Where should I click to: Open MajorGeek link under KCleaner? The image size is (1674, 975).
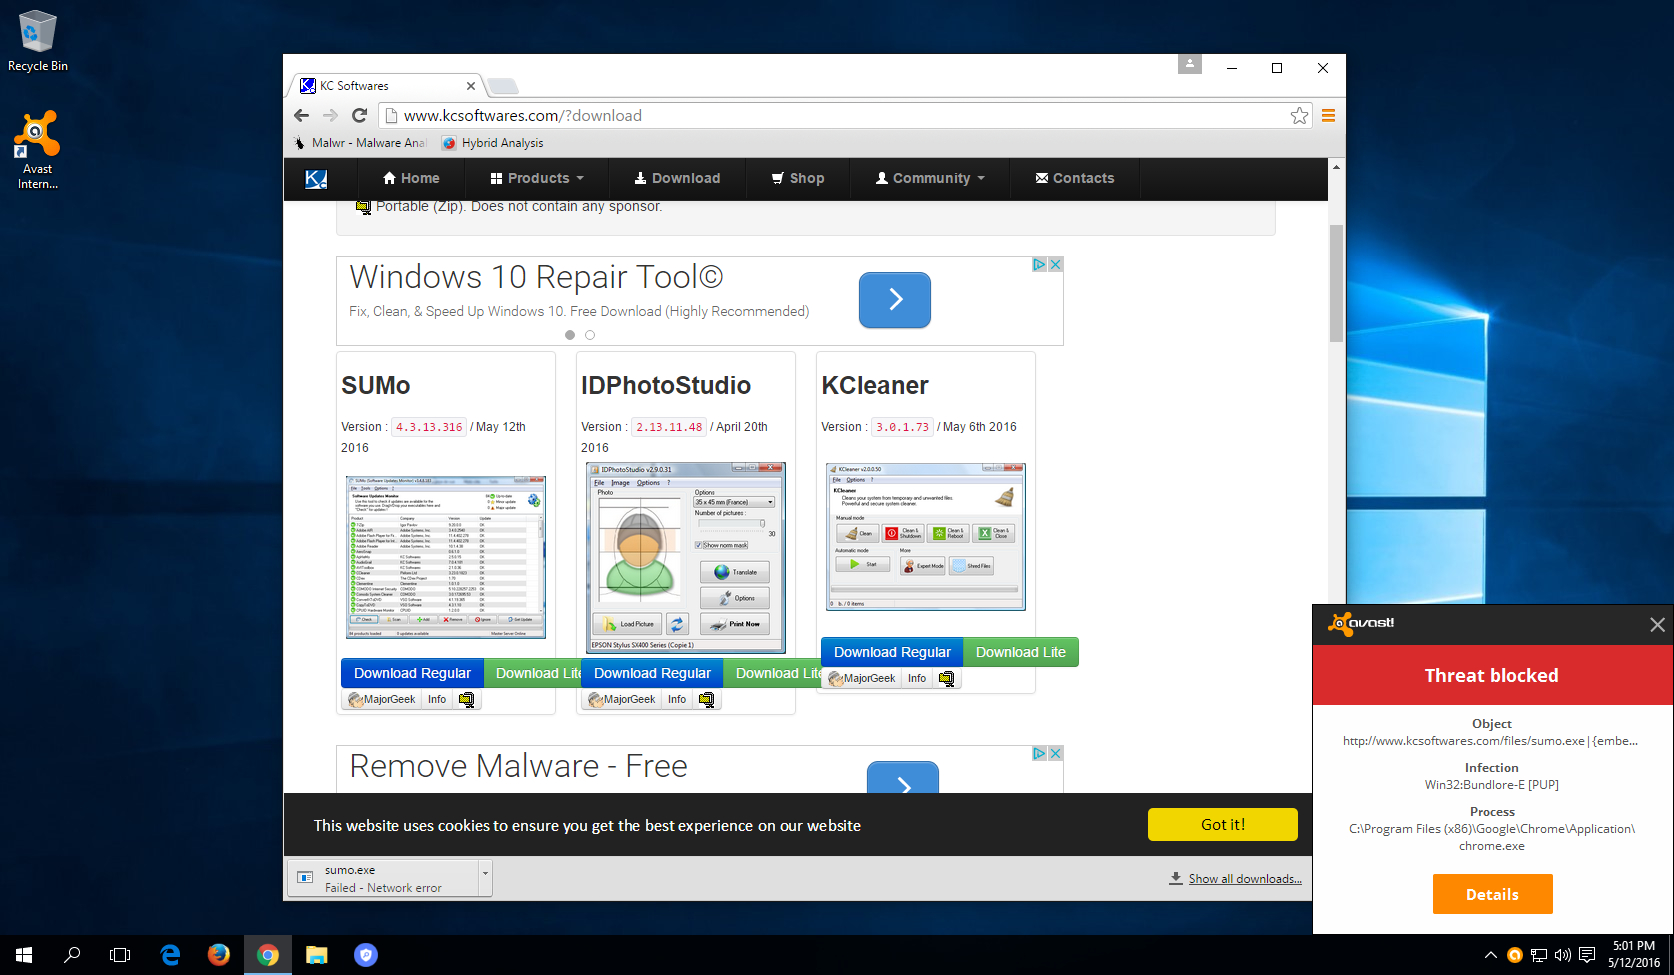pos(861,678)
